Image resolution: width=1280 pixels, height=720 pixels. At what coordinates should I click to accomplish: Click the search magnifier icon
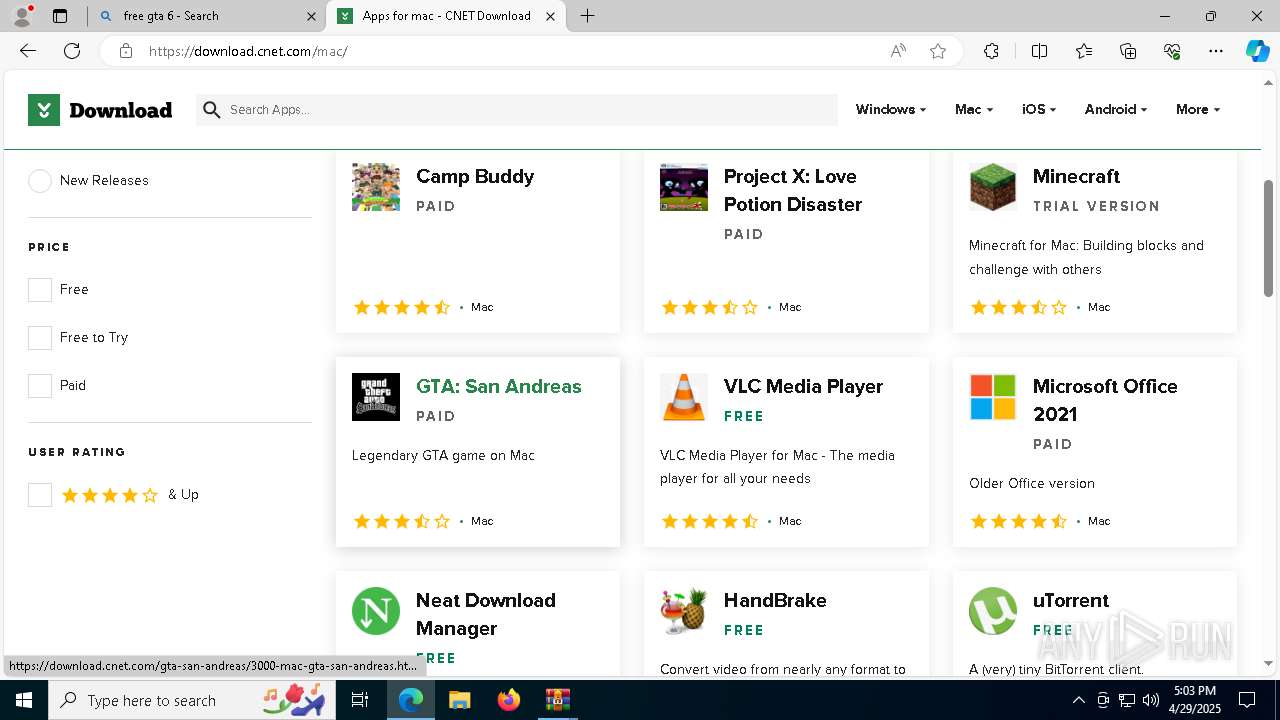[x=211, y=110]
